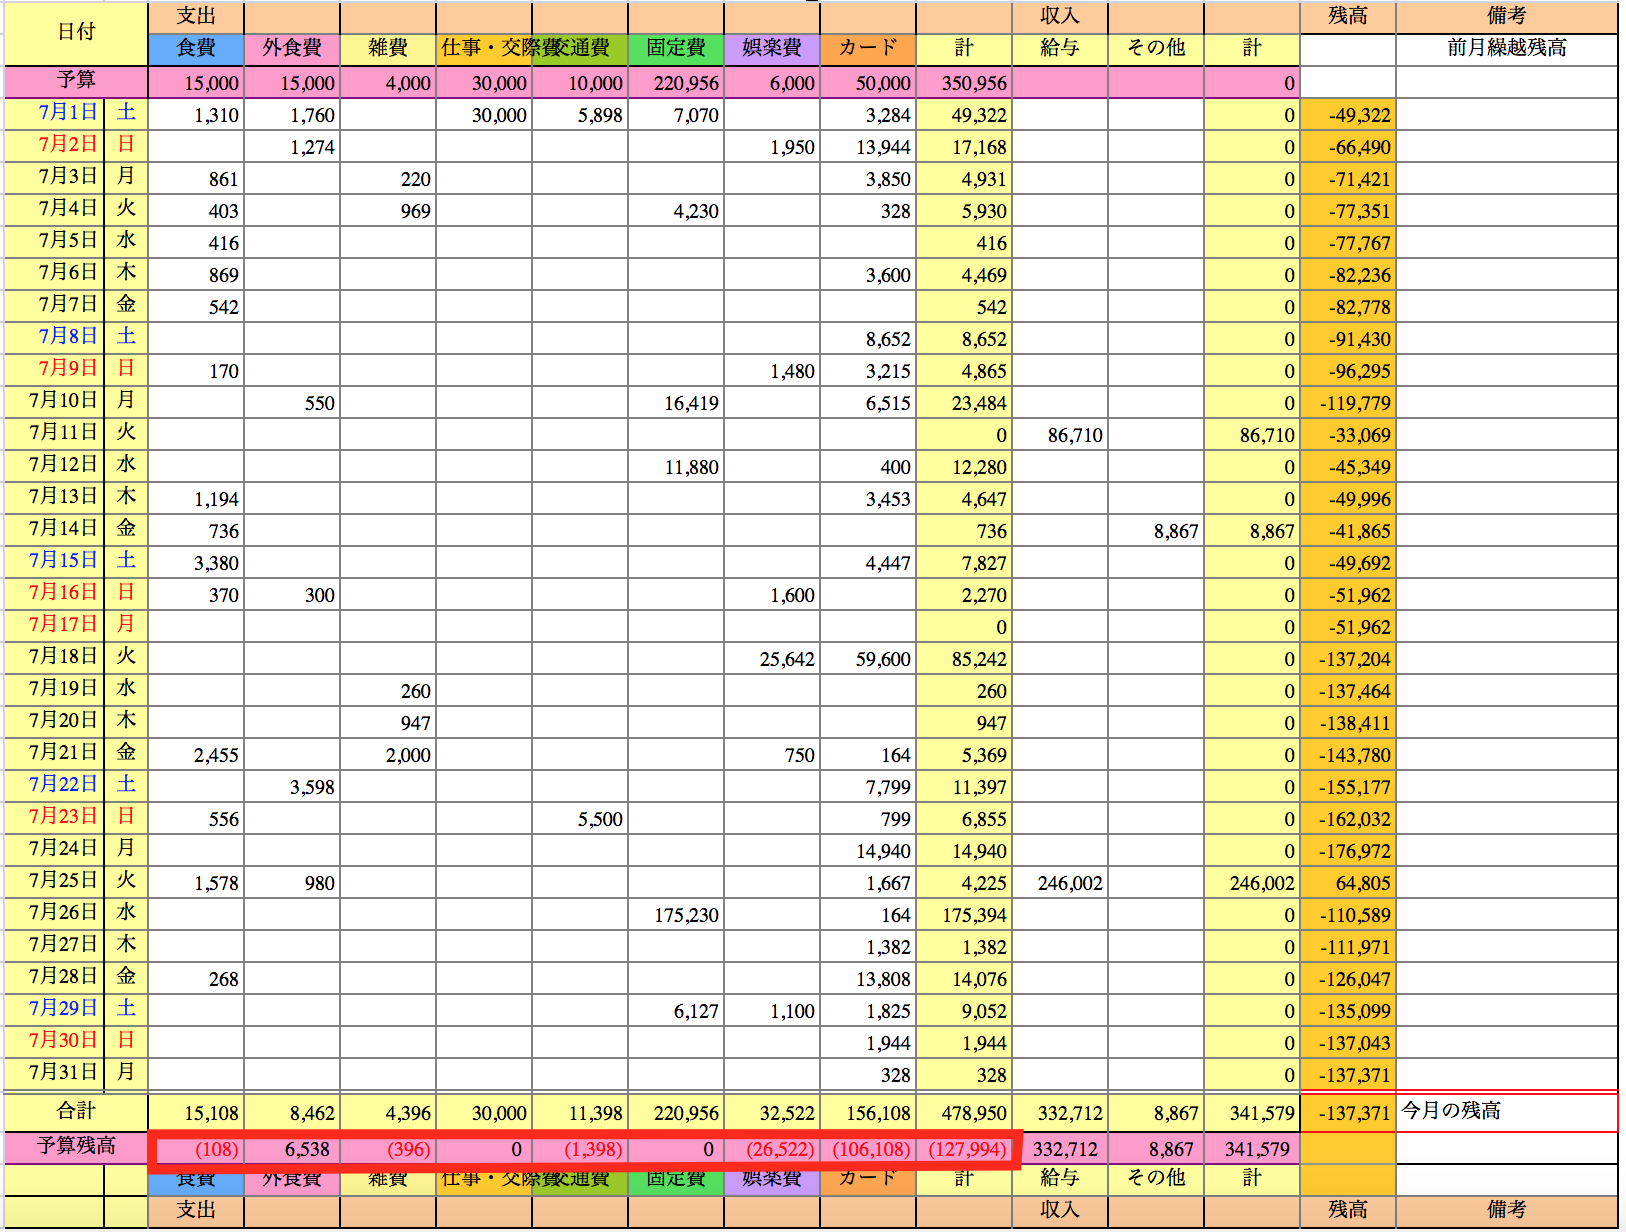The height and width of the screenshot is (1232, 1626).
Task: Select the 予算残高 row label
Action: [76, 1147]
